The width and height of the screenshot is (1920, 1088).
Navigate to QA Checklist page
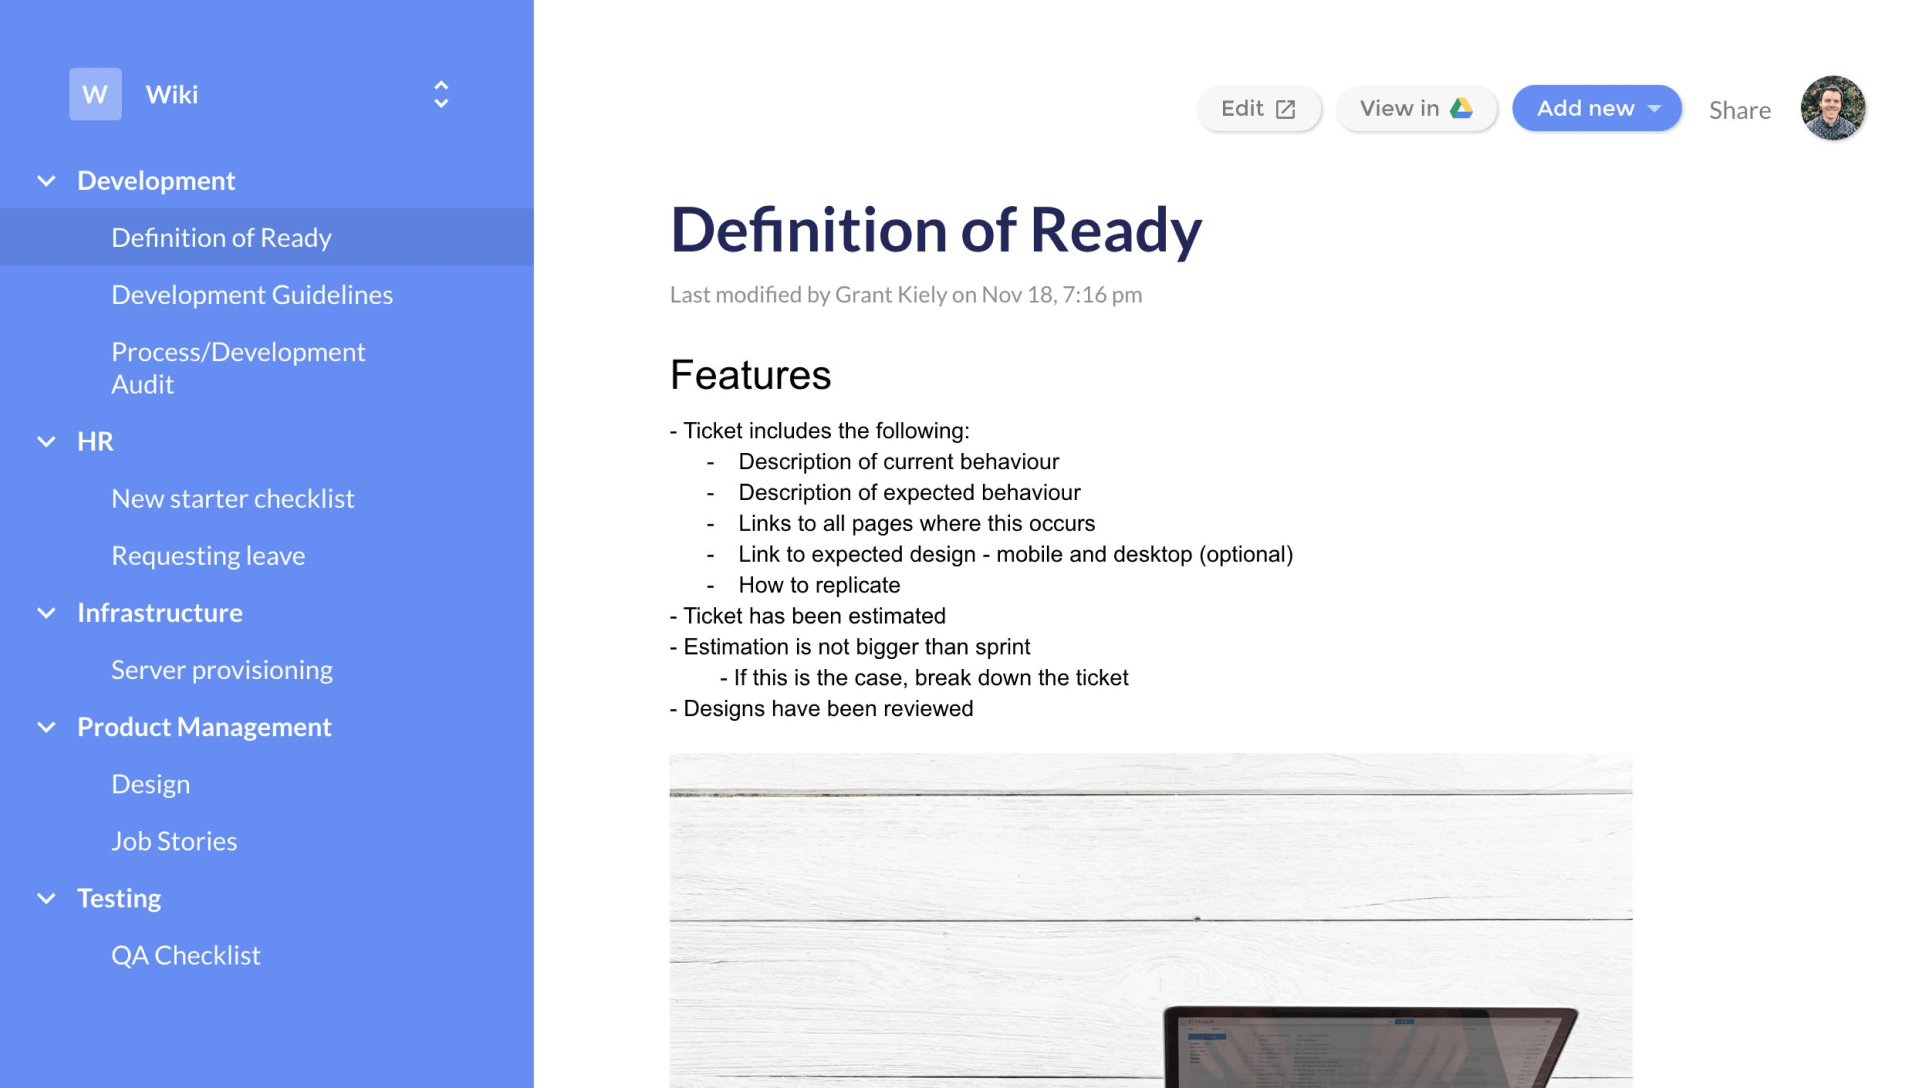(x=186, y=953)
